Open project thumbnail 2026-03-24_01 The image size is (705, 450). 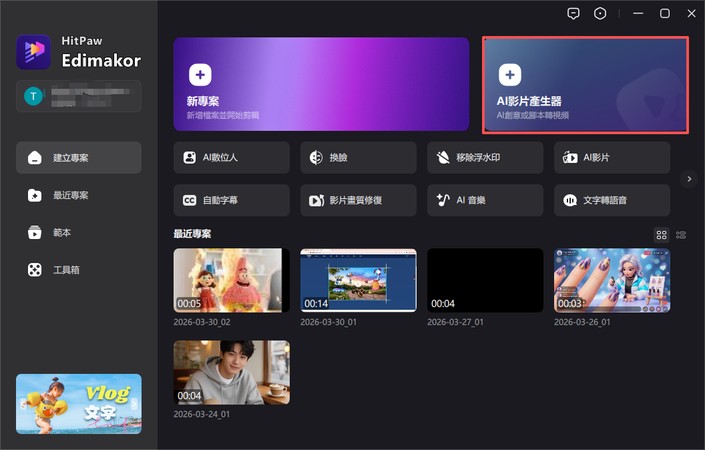(x=232, y=372)
